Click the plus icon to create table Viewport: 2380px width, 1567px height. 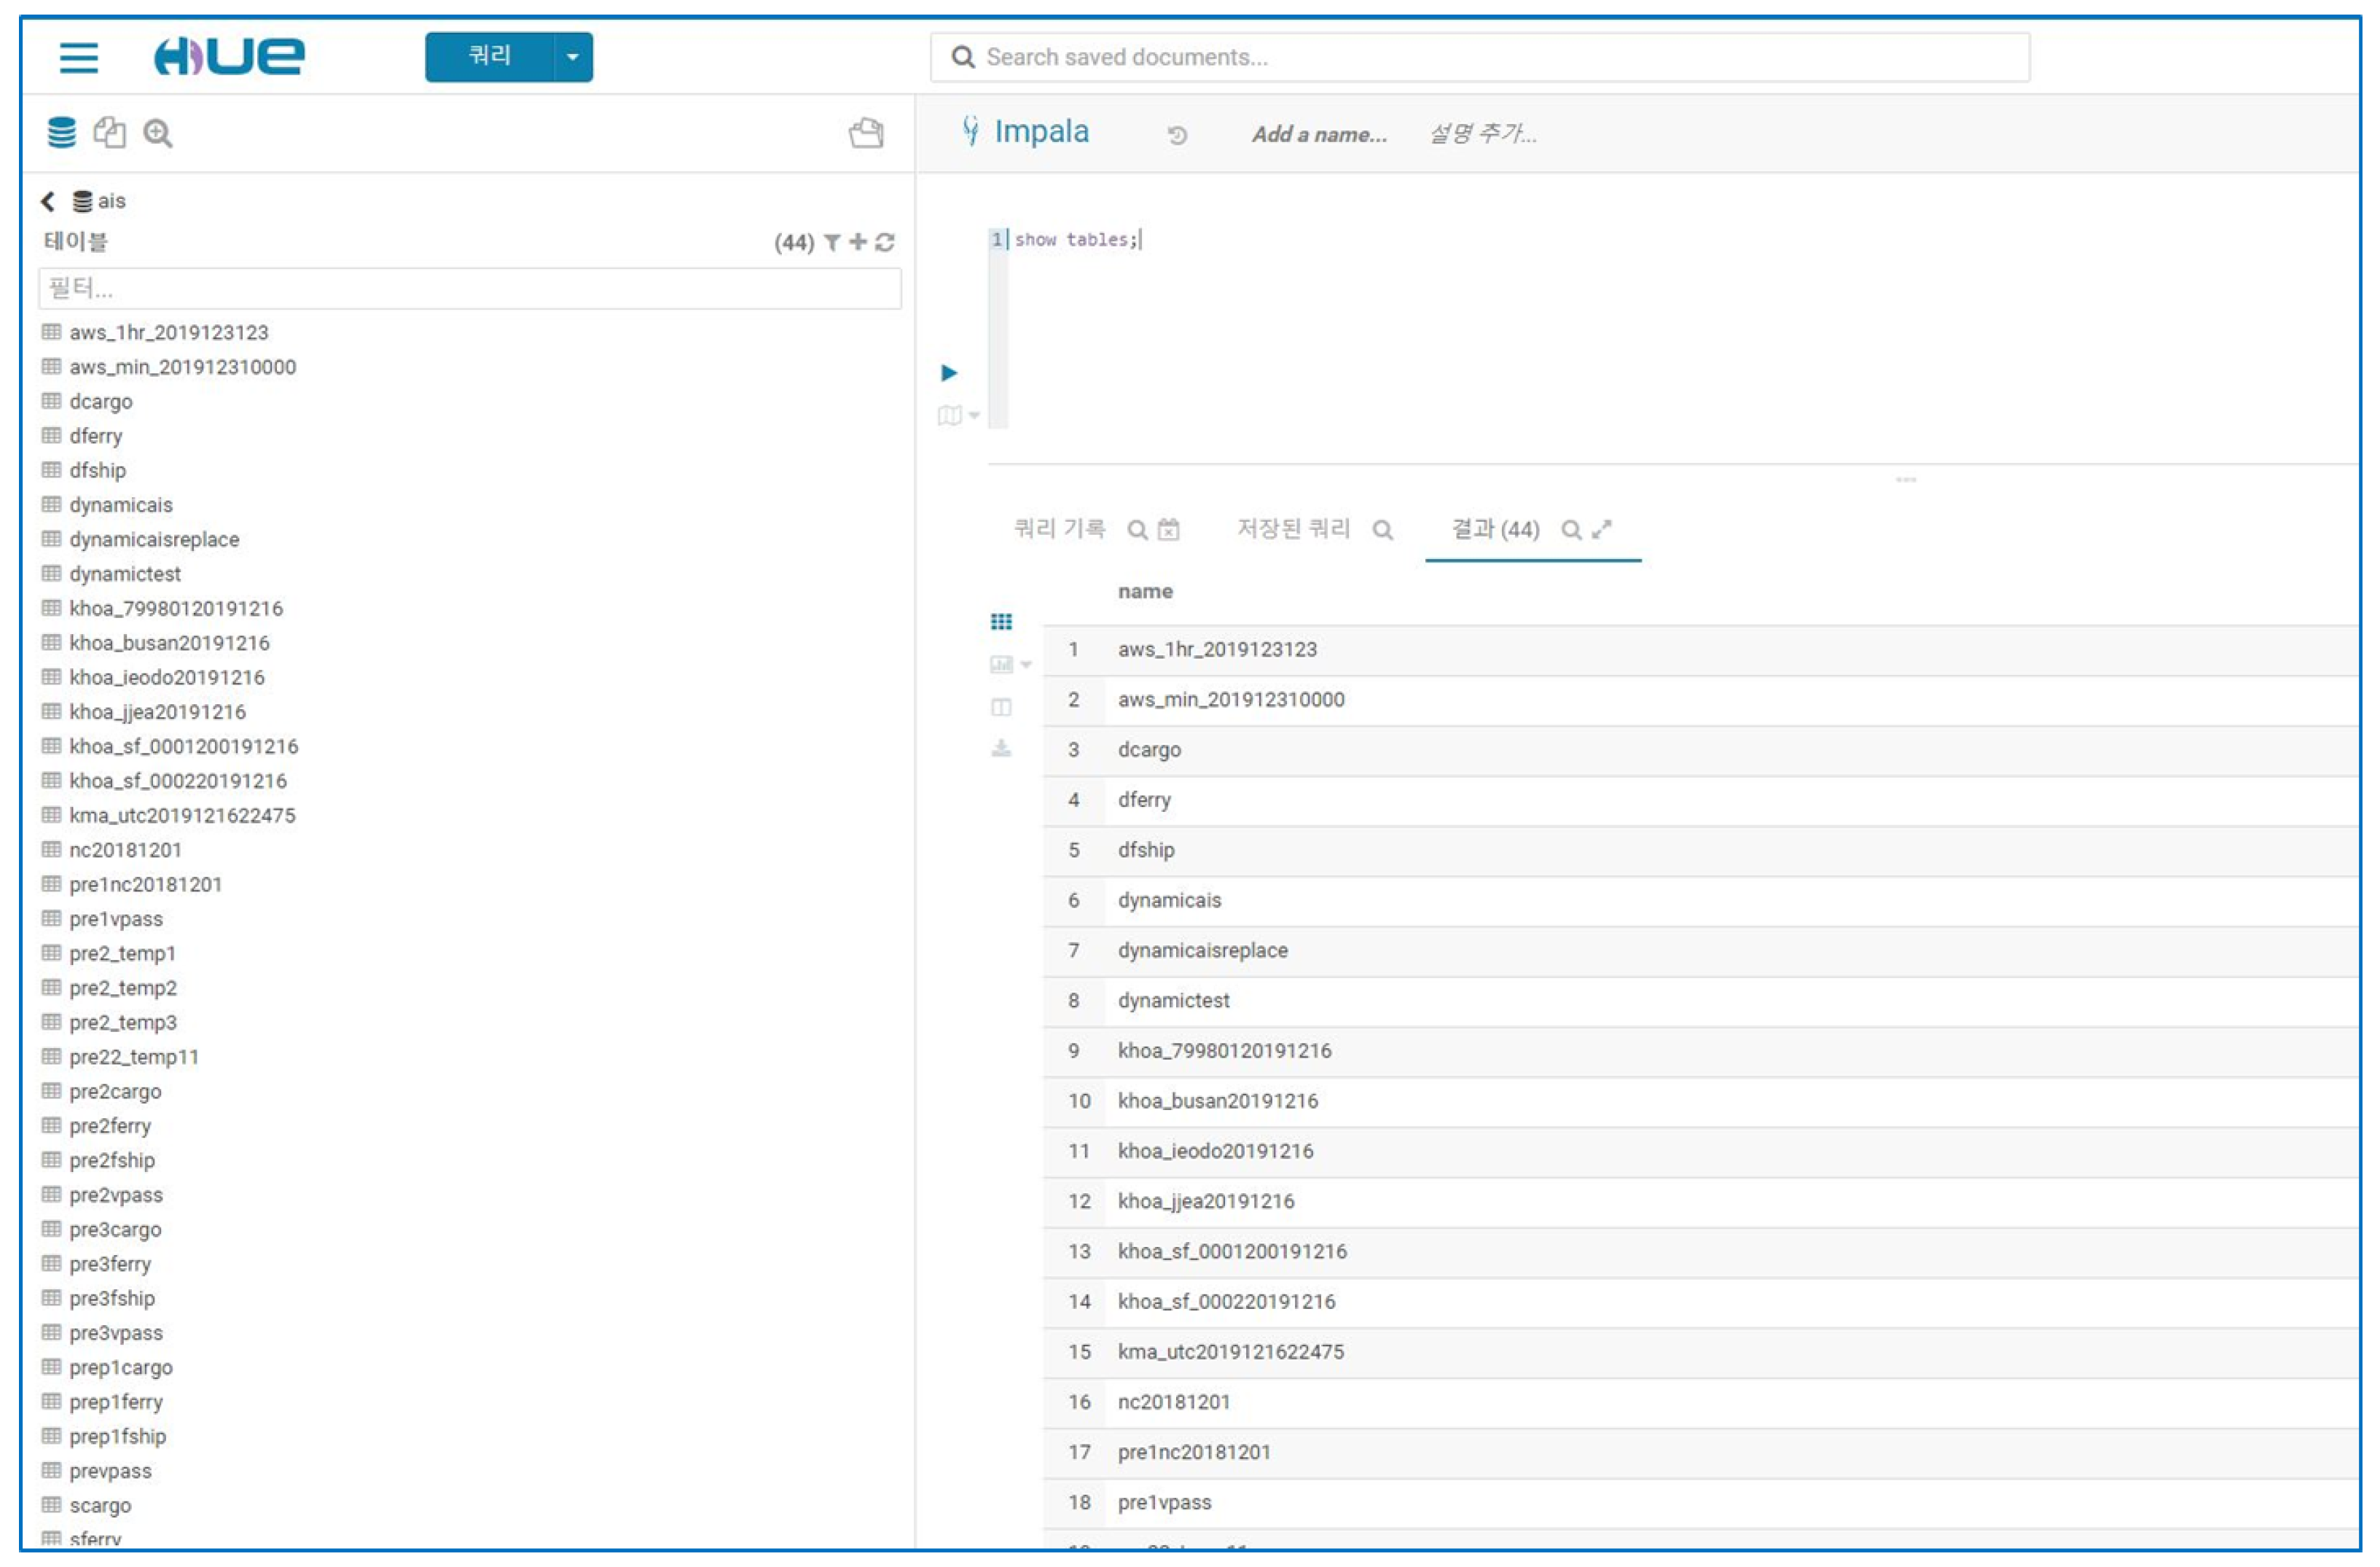point(858,242)
